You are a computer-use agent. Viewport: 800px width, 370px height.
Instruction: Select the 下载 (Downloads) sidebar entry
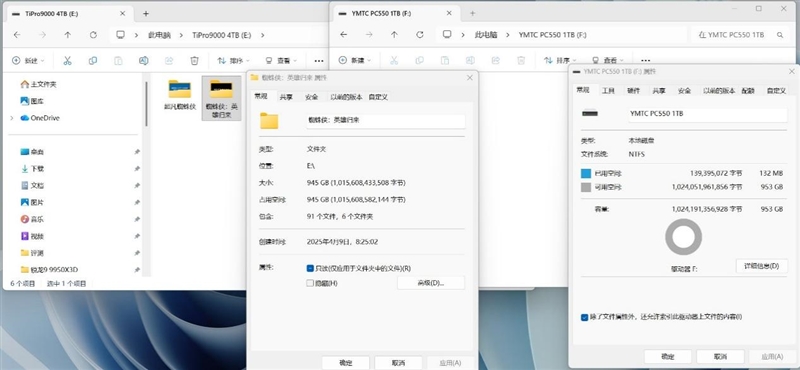click(x=32, y=168)
